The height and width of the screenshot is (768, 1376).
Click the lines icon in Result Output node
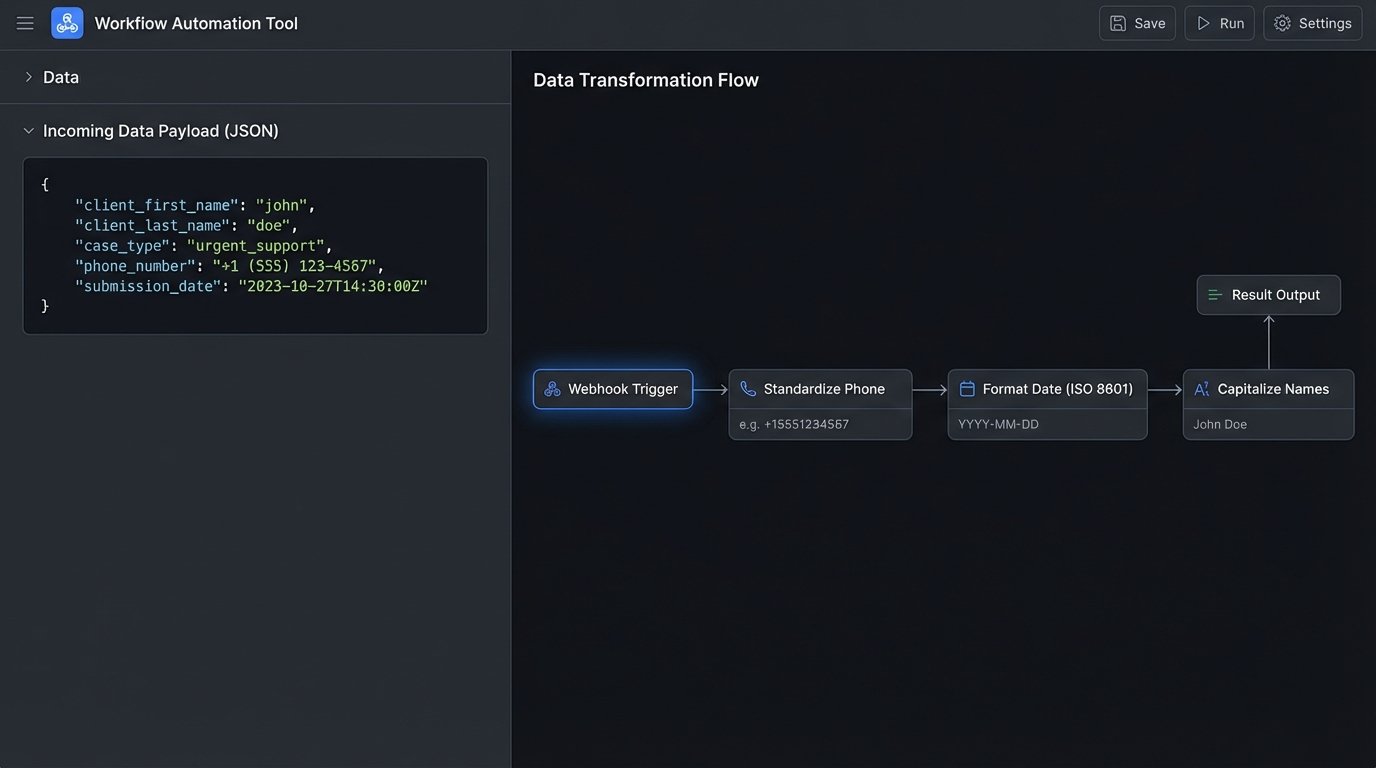point(1216,295)
